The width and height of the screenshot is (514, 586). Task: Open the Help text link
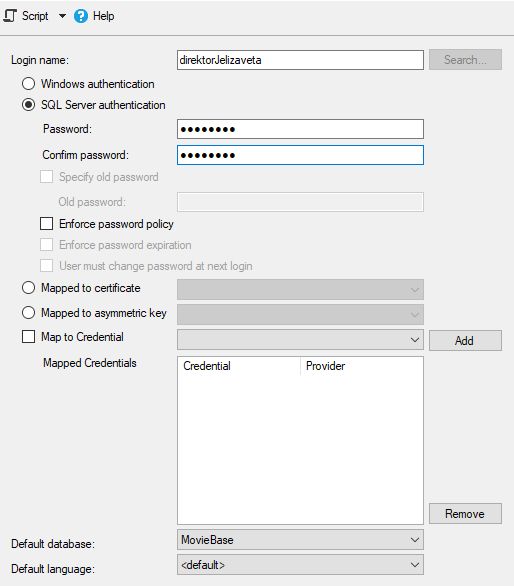pyautogui.click(x=104, y=16)
